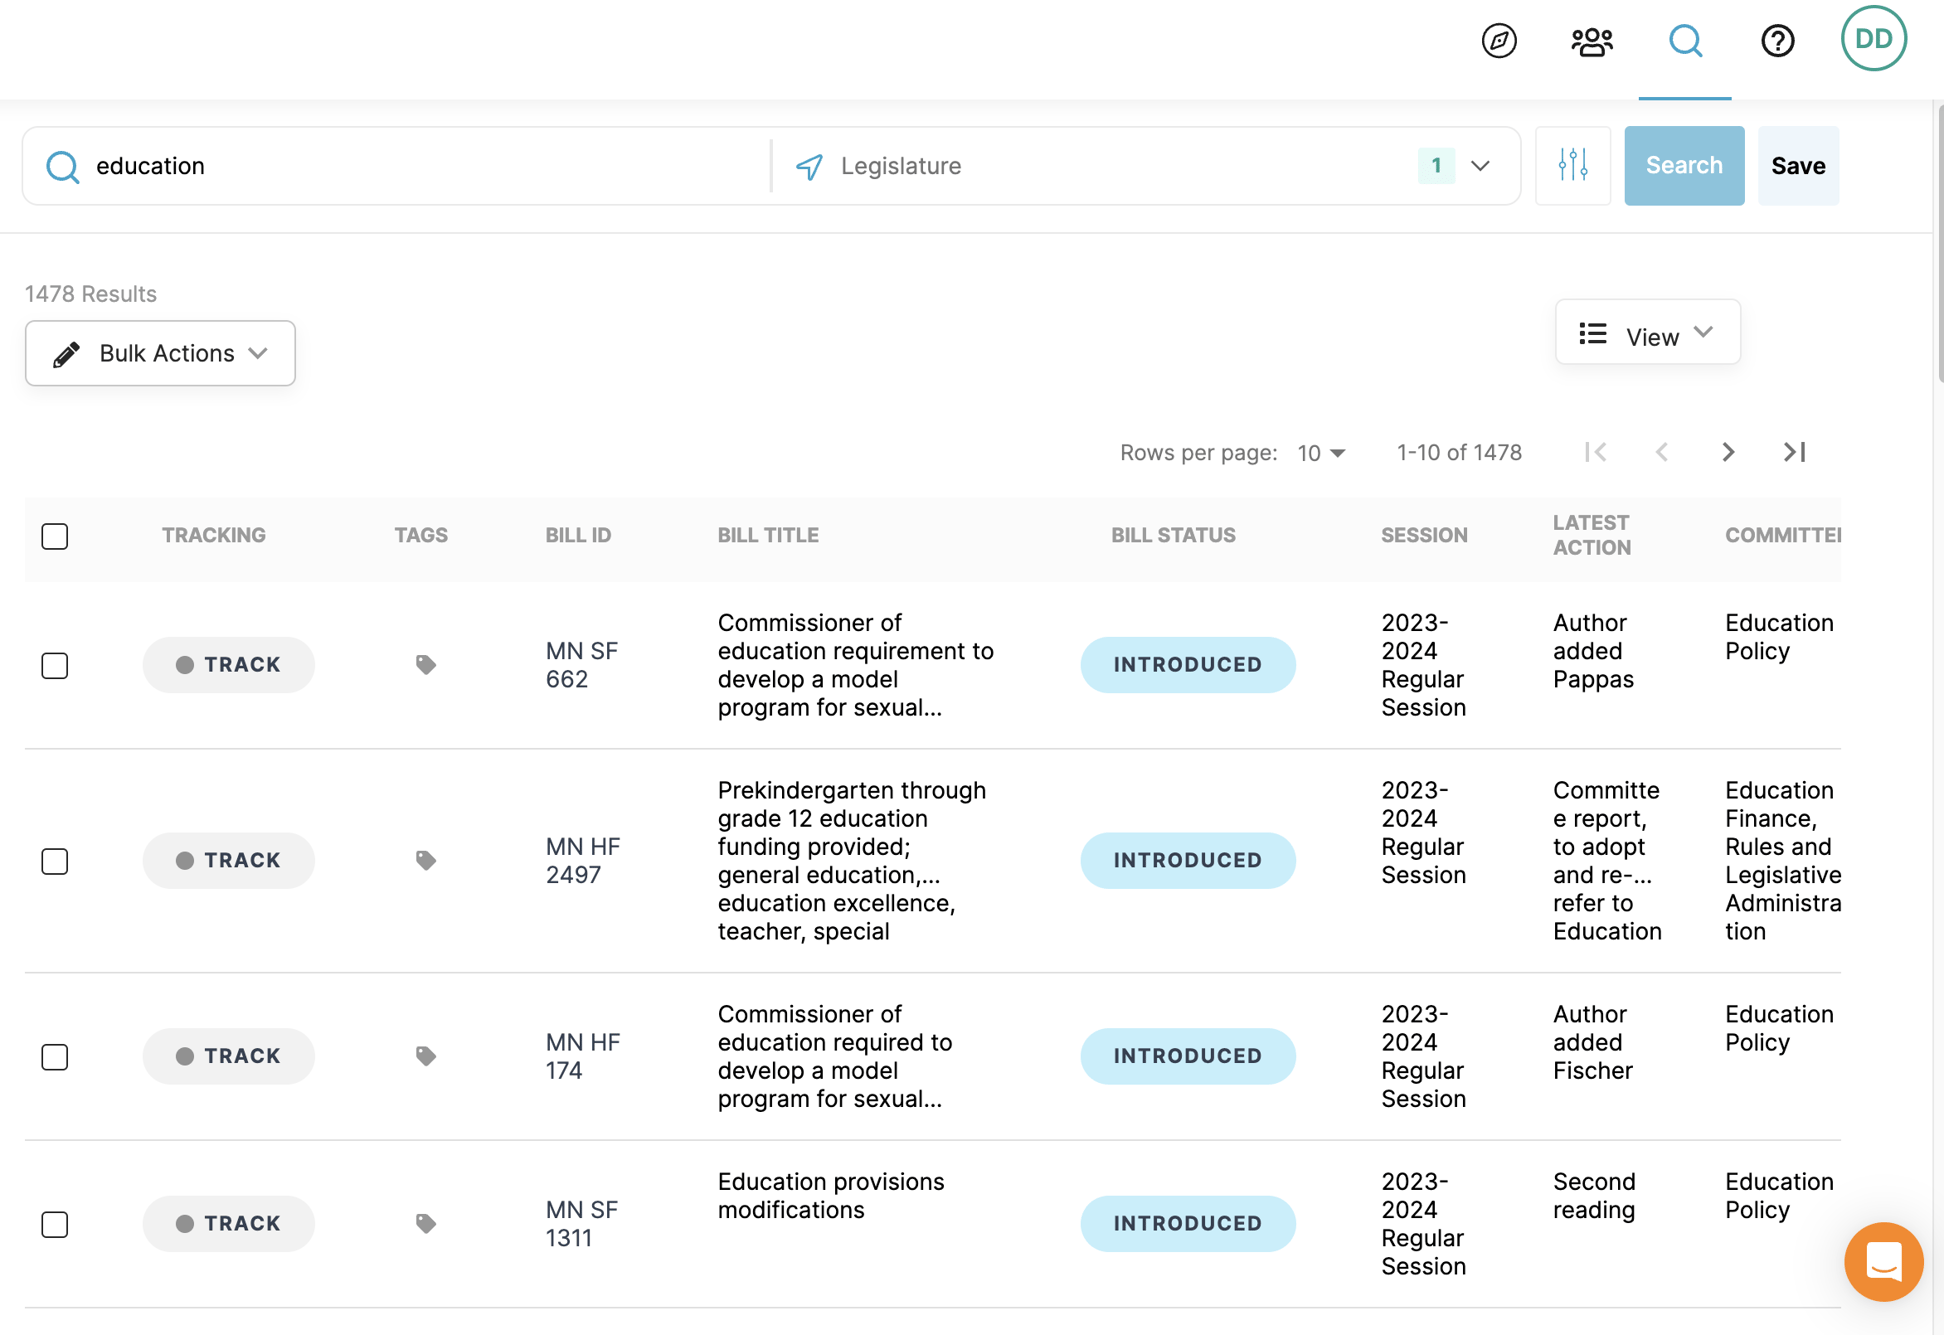Click inside the education search field
Screen dimensions: 1944x1335
pyautogui.click(x=400, y=166)
